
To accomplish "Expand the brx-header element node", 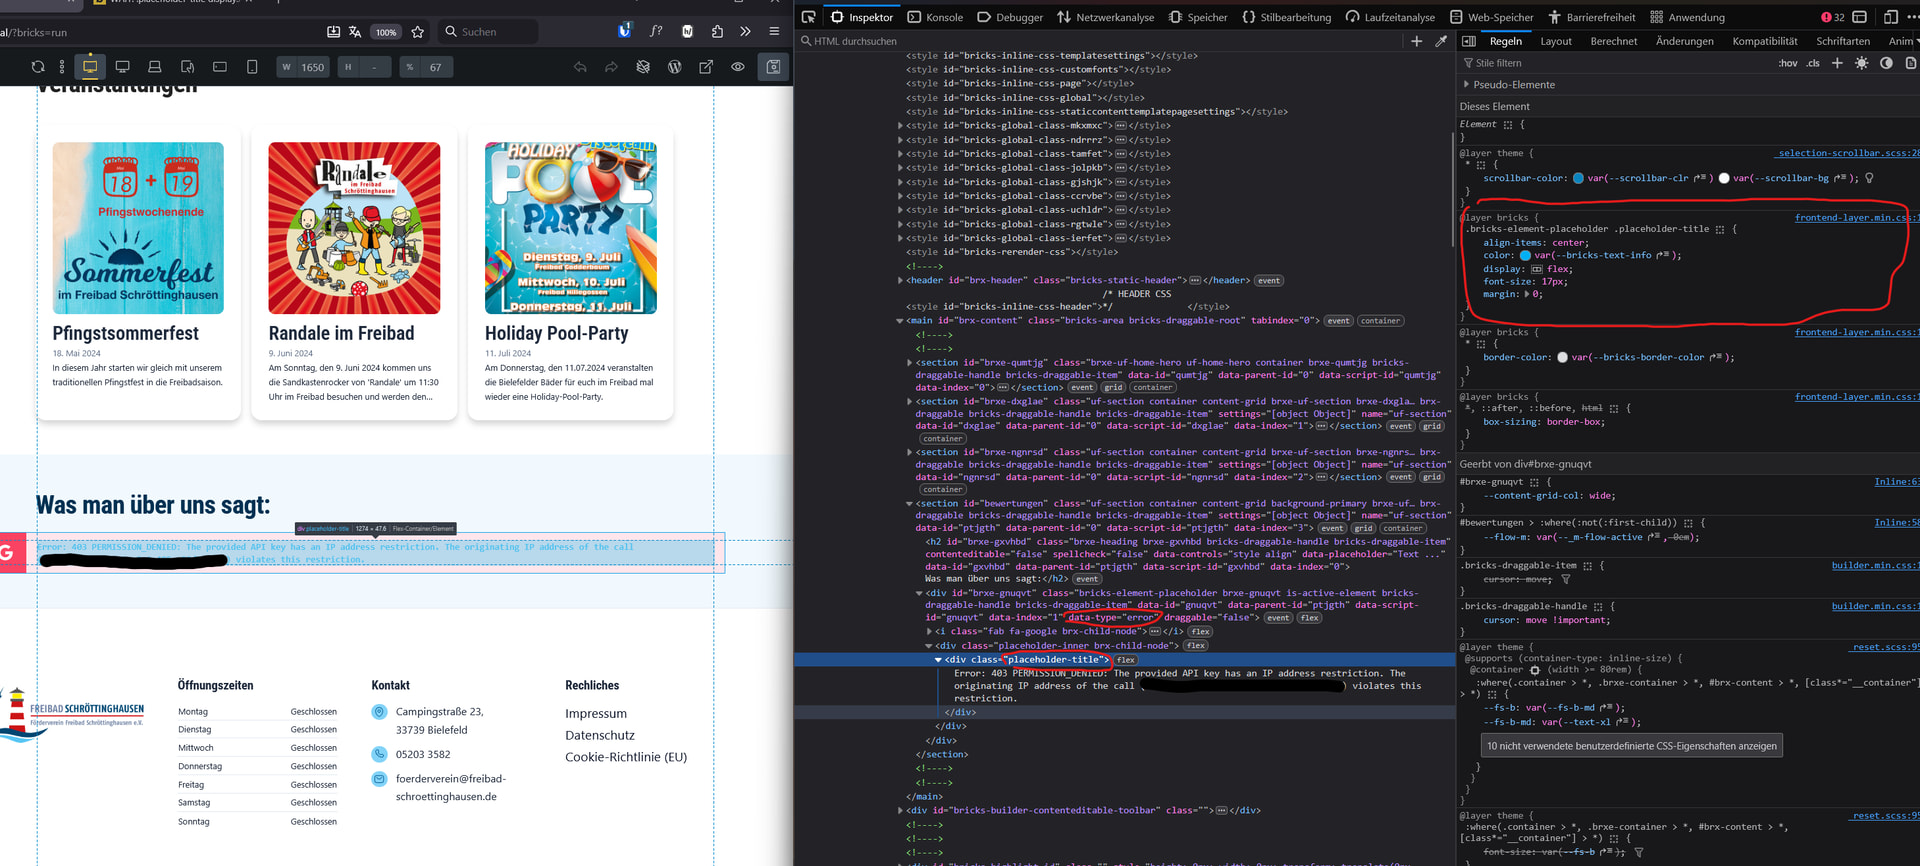I will click(x=900, y=281).
